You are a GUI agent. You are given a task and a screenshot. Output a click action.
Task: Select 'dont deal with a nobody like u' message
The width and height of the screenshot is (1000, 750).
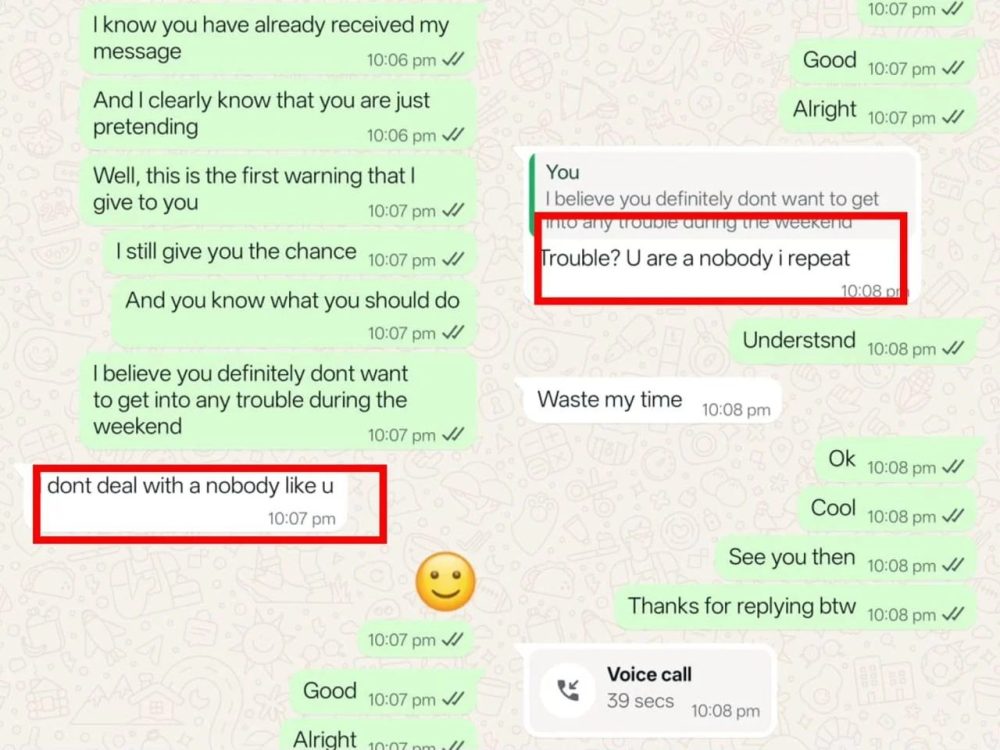(190, 501)
